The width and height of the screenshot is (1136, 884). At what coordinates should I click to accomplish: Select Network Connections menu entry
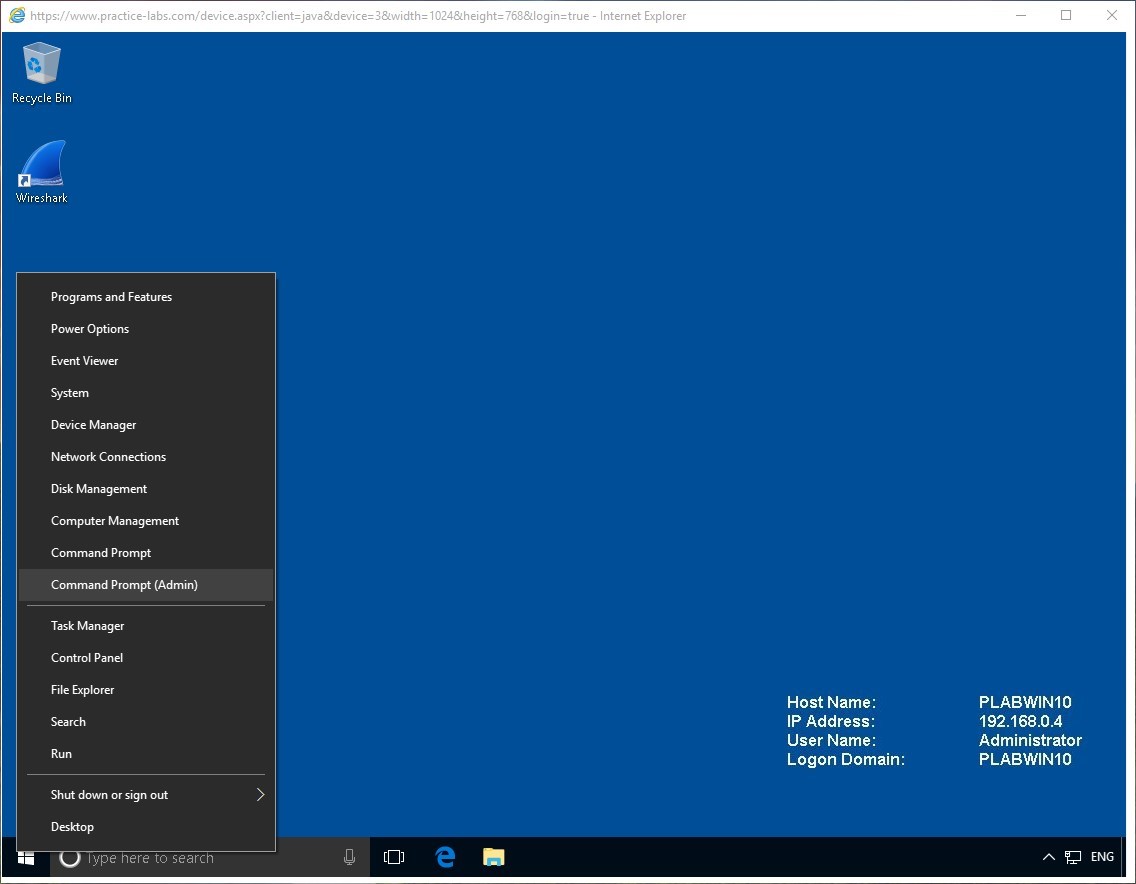[108, 457]
